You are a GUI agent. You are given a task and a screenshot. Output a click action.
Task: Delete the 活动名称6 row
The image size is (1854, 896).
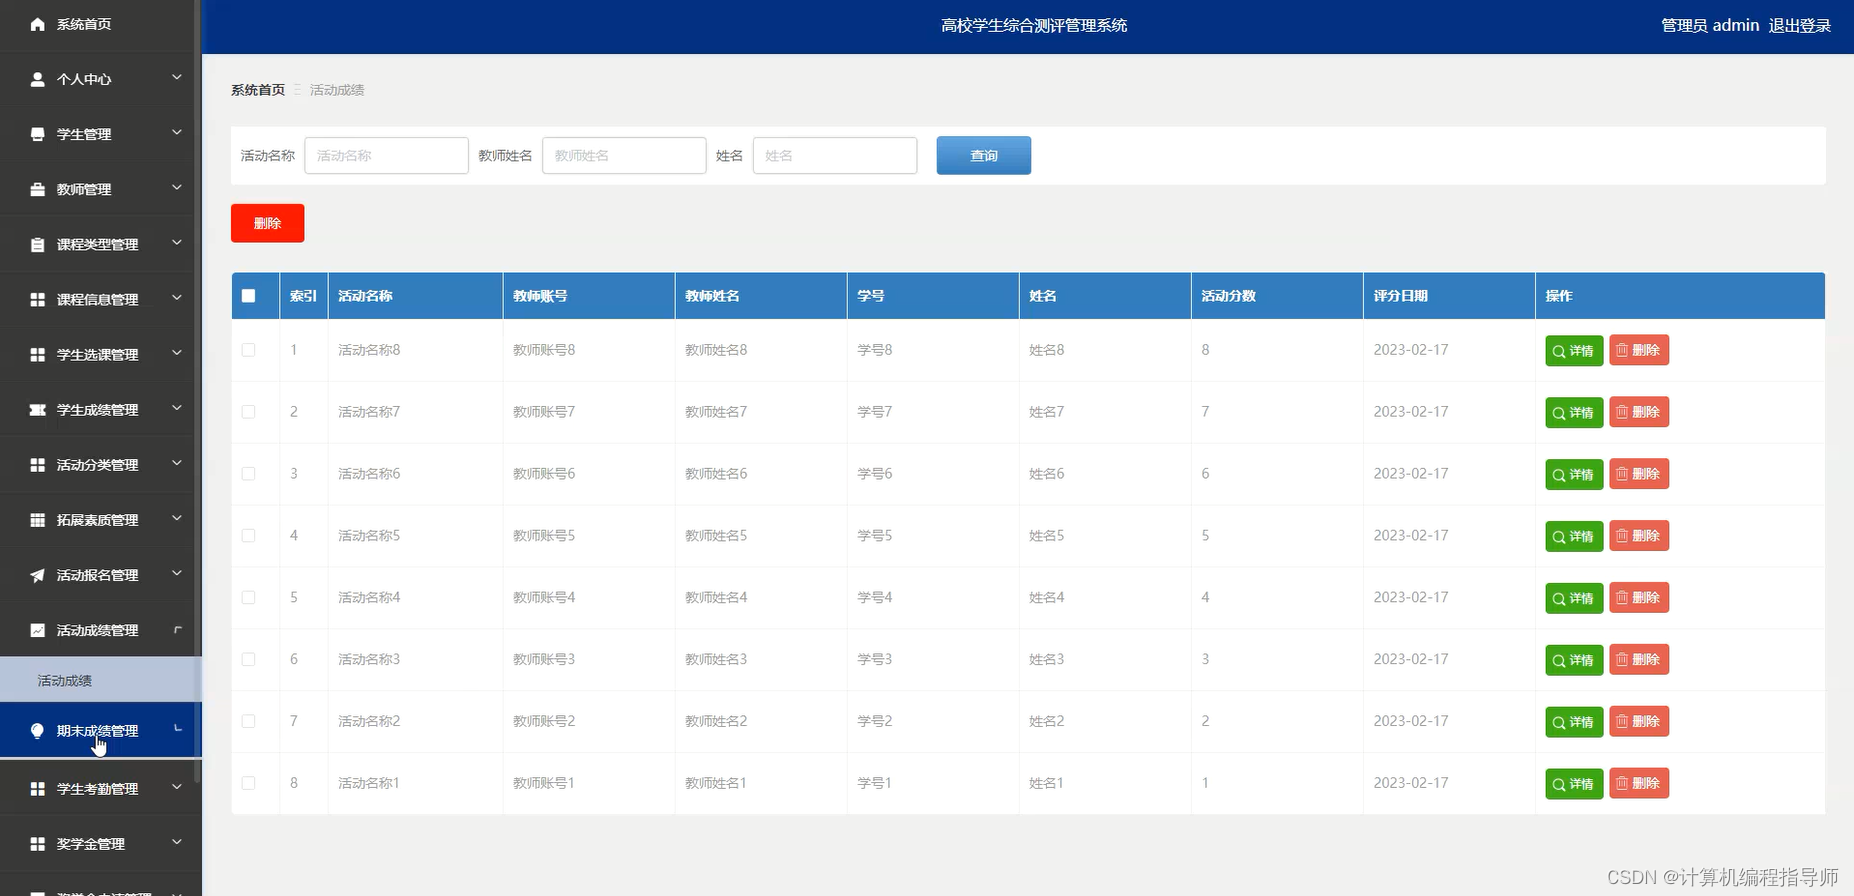(x=1639, y=474)
